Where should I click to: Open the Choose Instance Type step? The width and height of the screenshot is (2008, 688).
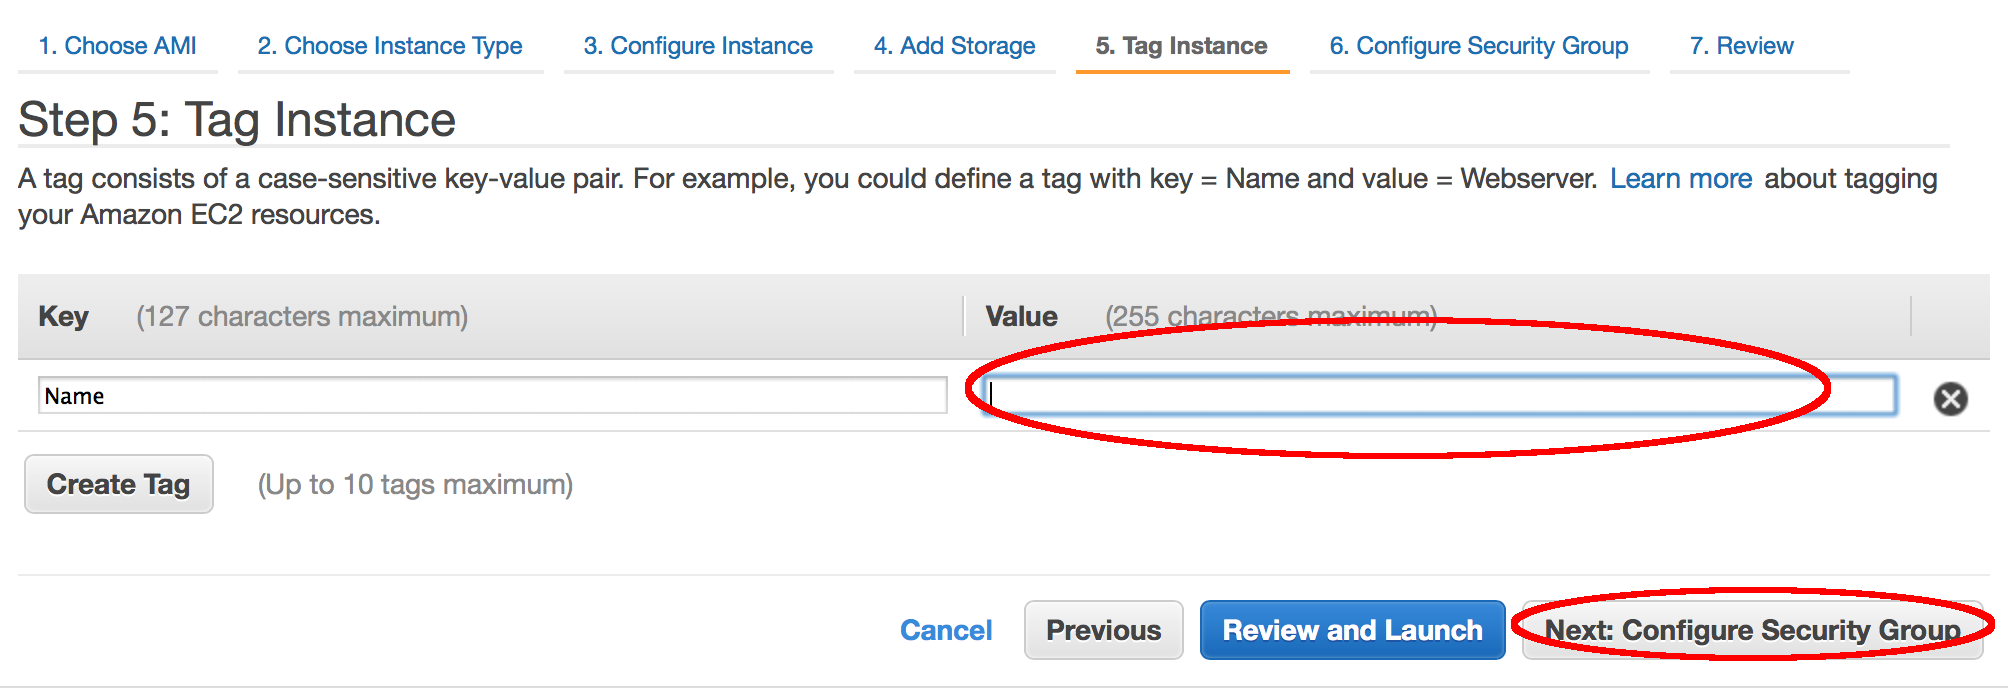[x=390, y=46]
